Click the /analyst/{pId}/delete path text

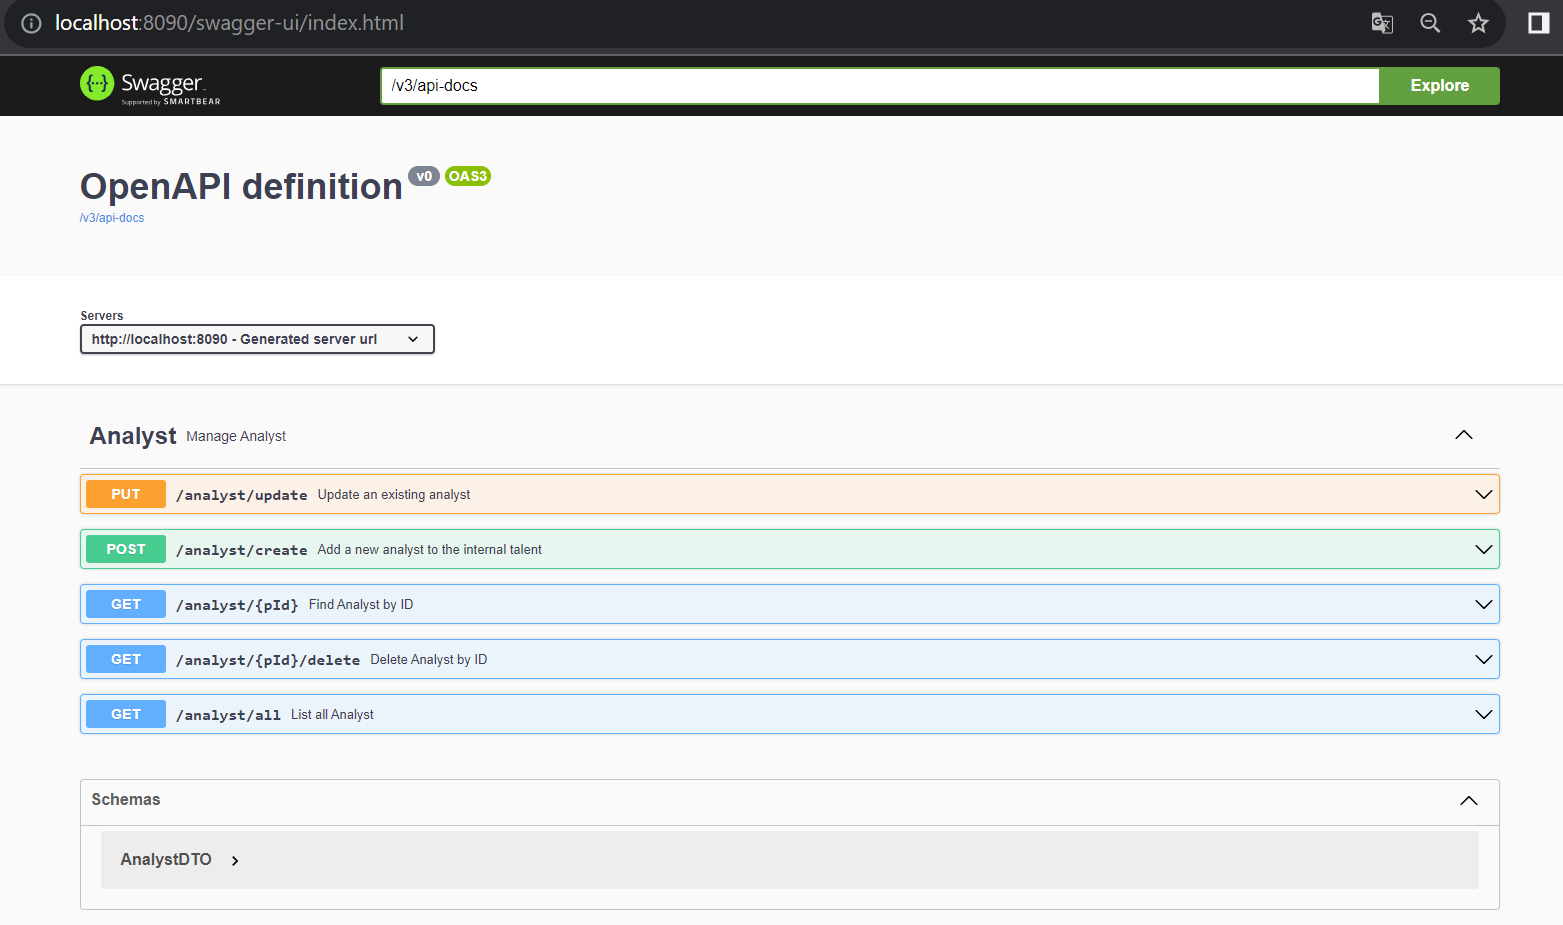(268, 660)
